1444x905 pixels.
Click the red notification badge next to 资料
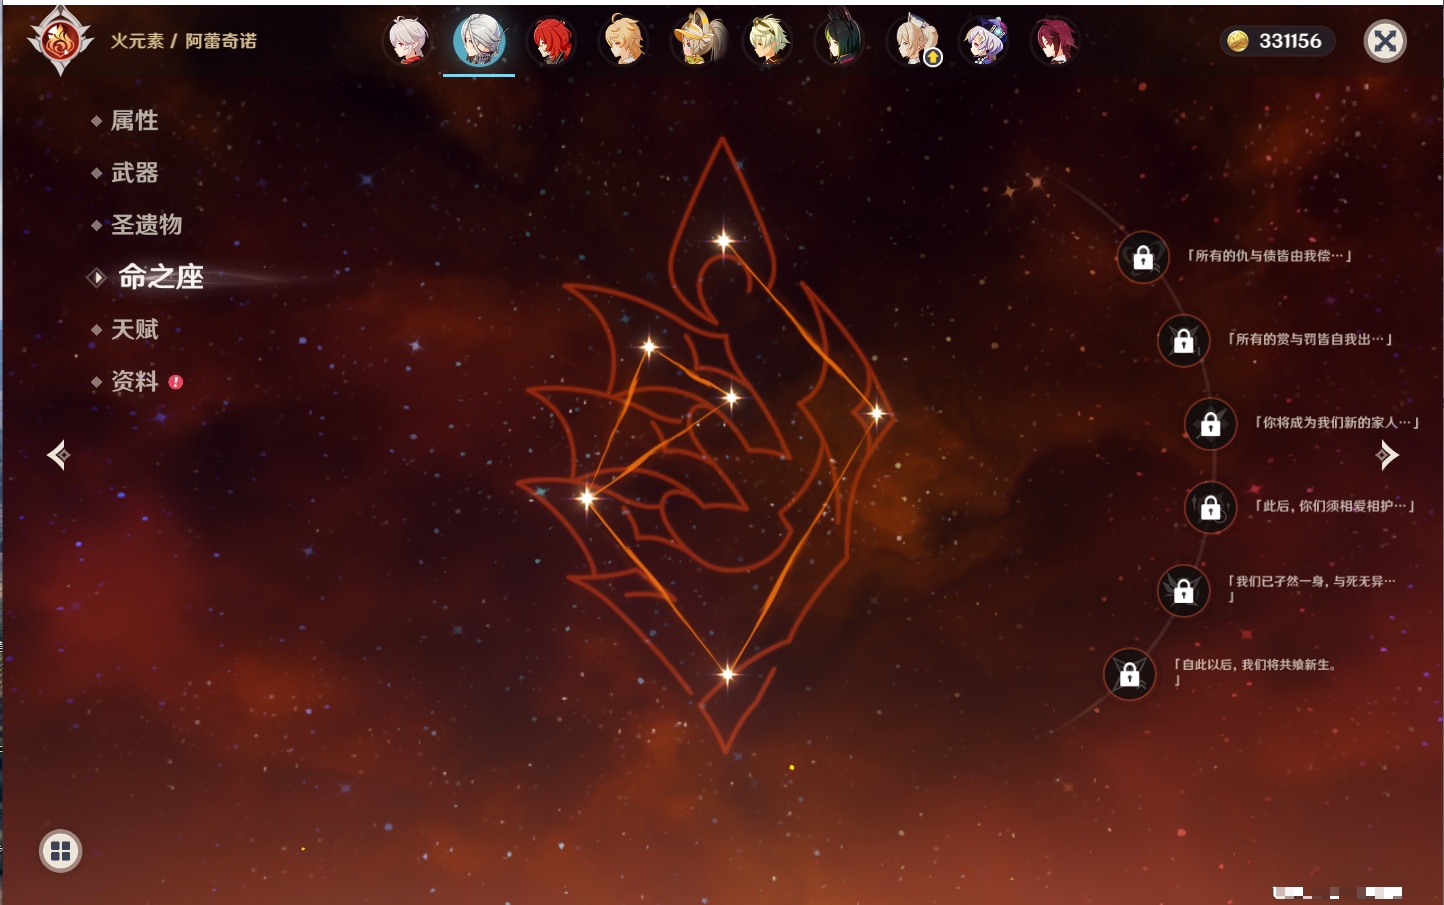tap(176, 382)
